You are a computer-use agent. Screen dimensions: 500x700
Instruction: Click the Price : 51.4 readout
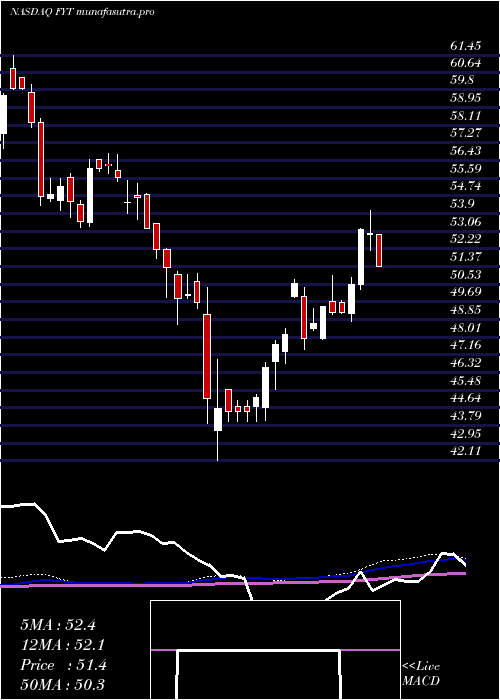tap(63, 665)
